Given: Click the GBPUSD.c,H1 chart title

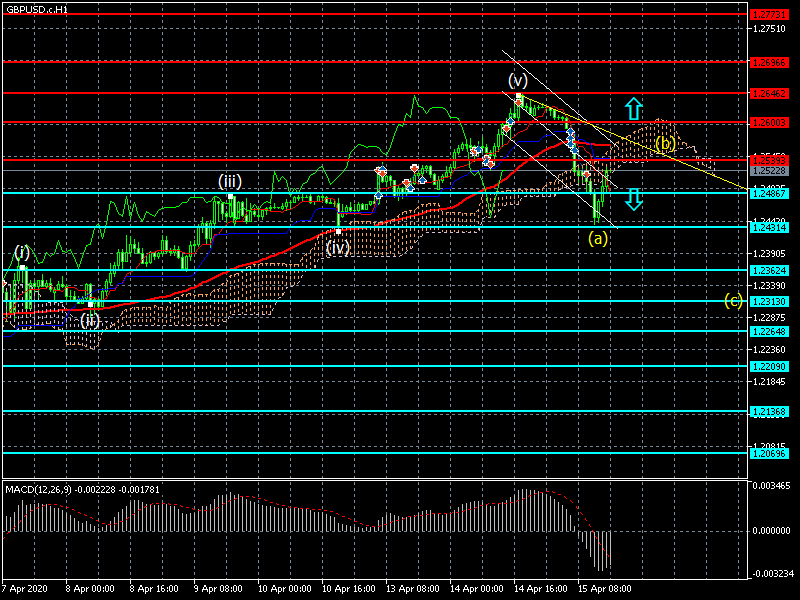Looking at the screenshot, I should click(36, 8).
